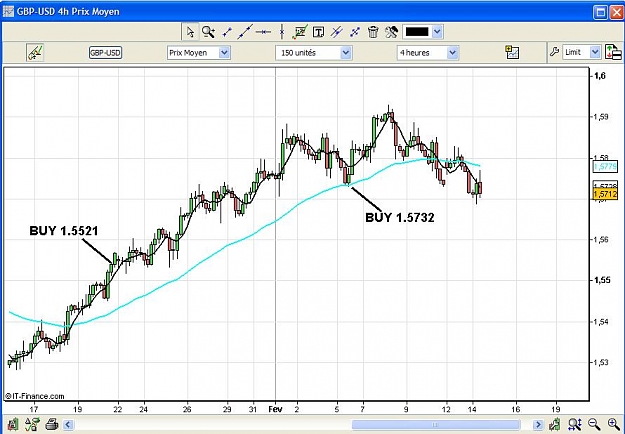Click the add new chart icon
This screenshot has width=625, height=434.
pos(512,52)
